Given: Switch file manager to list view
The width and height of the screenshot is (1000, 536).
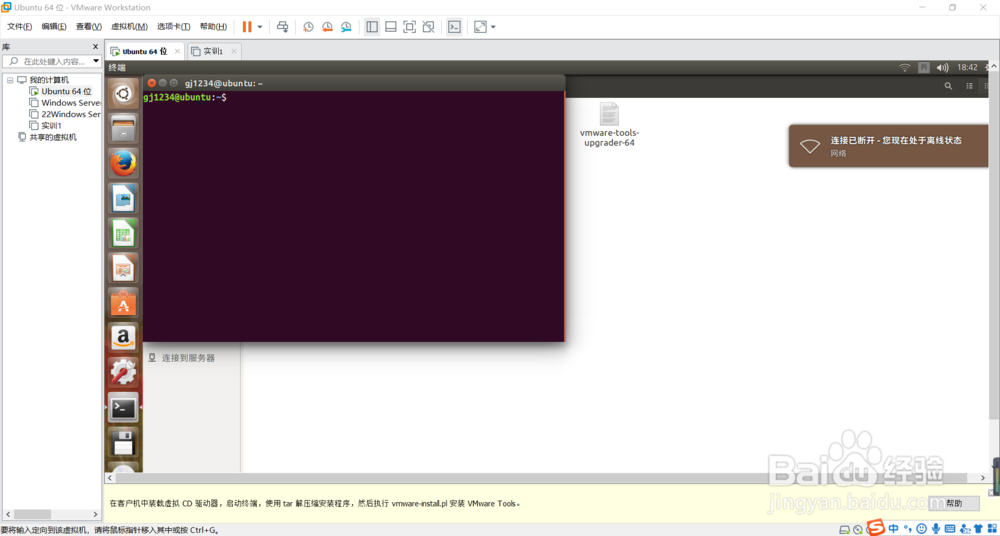Looking at the screenshot, I should pyautogui.click(x=969, y=86).
